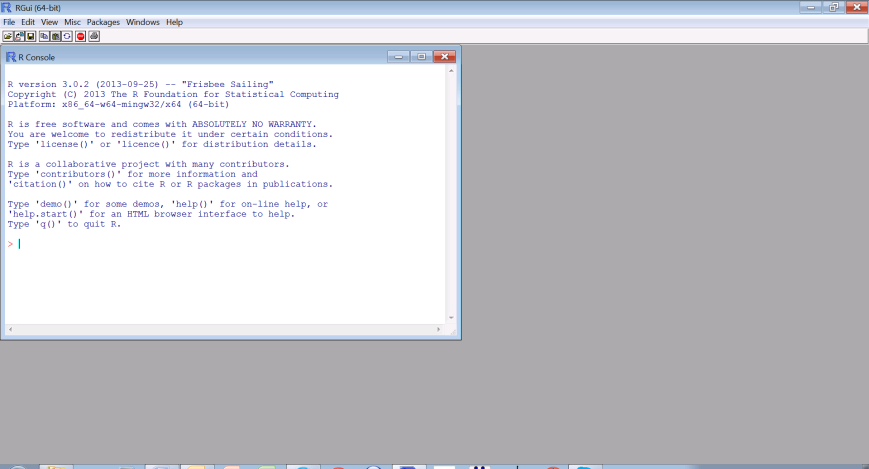Click the Copy toolbar icon
This screenshot has height=469, width=869.
(44, 36)
